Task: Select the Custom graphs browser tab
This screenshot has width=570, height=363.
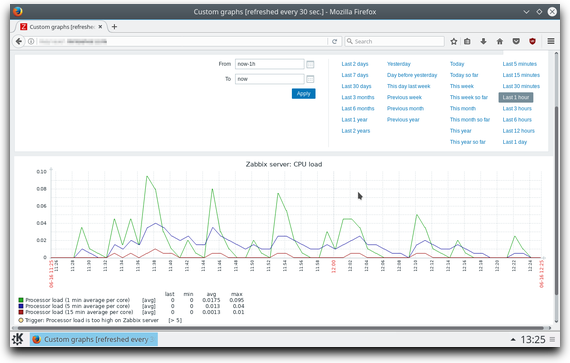Action: click(x=61, y=27)
